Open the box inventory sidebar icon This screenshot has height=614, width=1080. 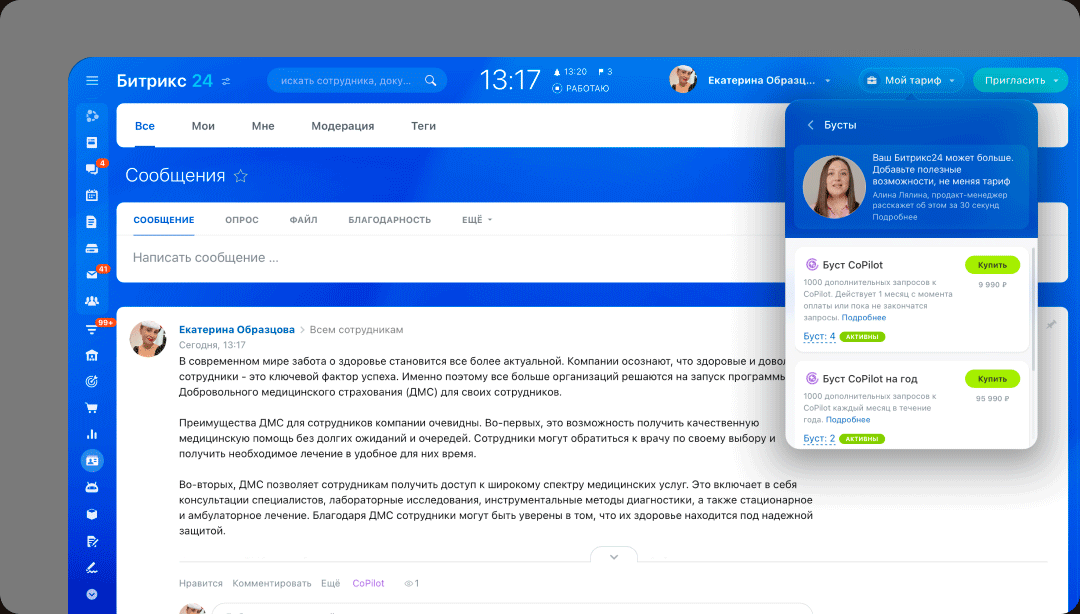(x=92, y=514)
